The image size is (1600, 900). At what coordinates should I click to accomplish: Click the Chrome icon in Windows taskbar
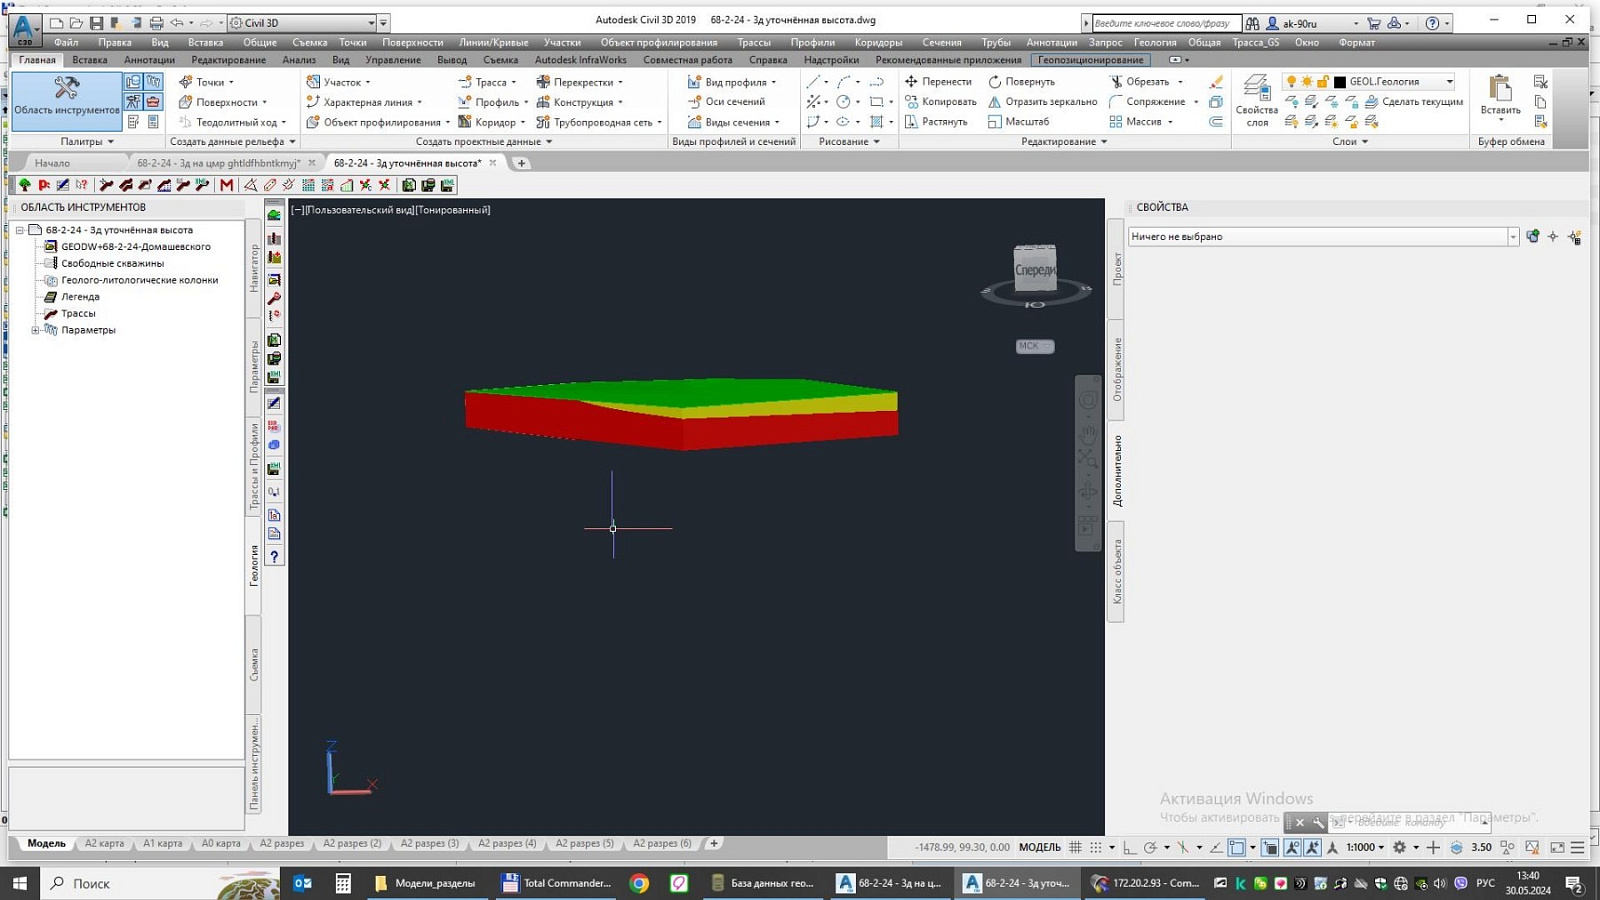[639, 883]
